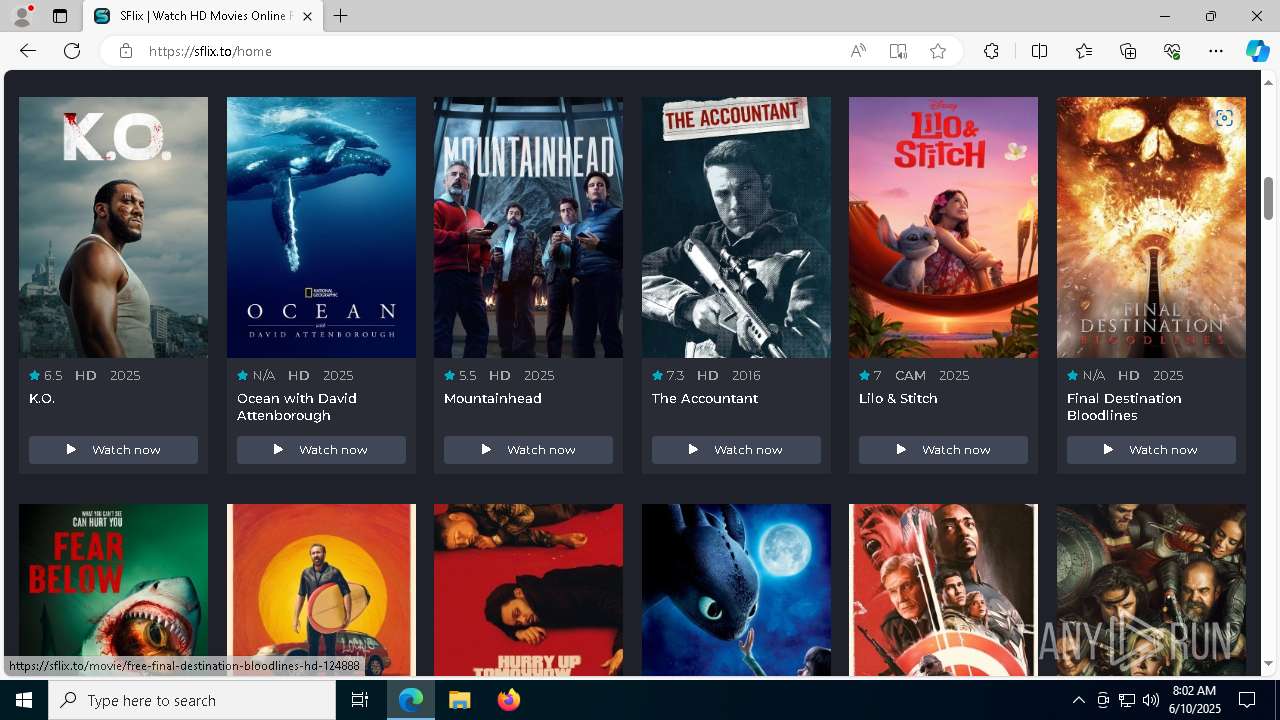Image resolution: width=1280 pixels, height=720 pixels.
Task: Open File Explorer from the taskbar
Action: pyautogui.click(x=459, y=700)
